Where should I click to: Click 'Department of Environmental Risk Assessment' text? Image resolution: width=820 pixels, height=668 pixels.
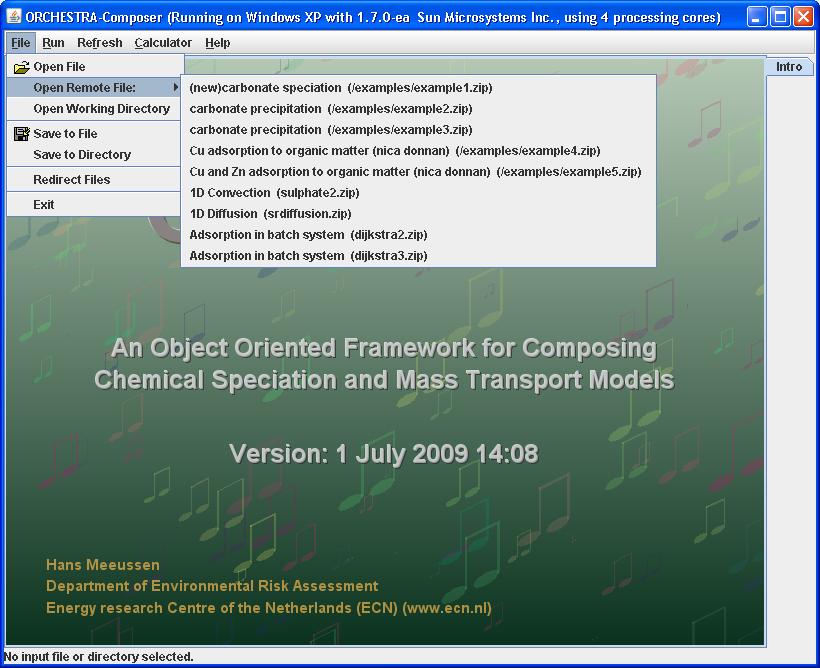point(212,586)
